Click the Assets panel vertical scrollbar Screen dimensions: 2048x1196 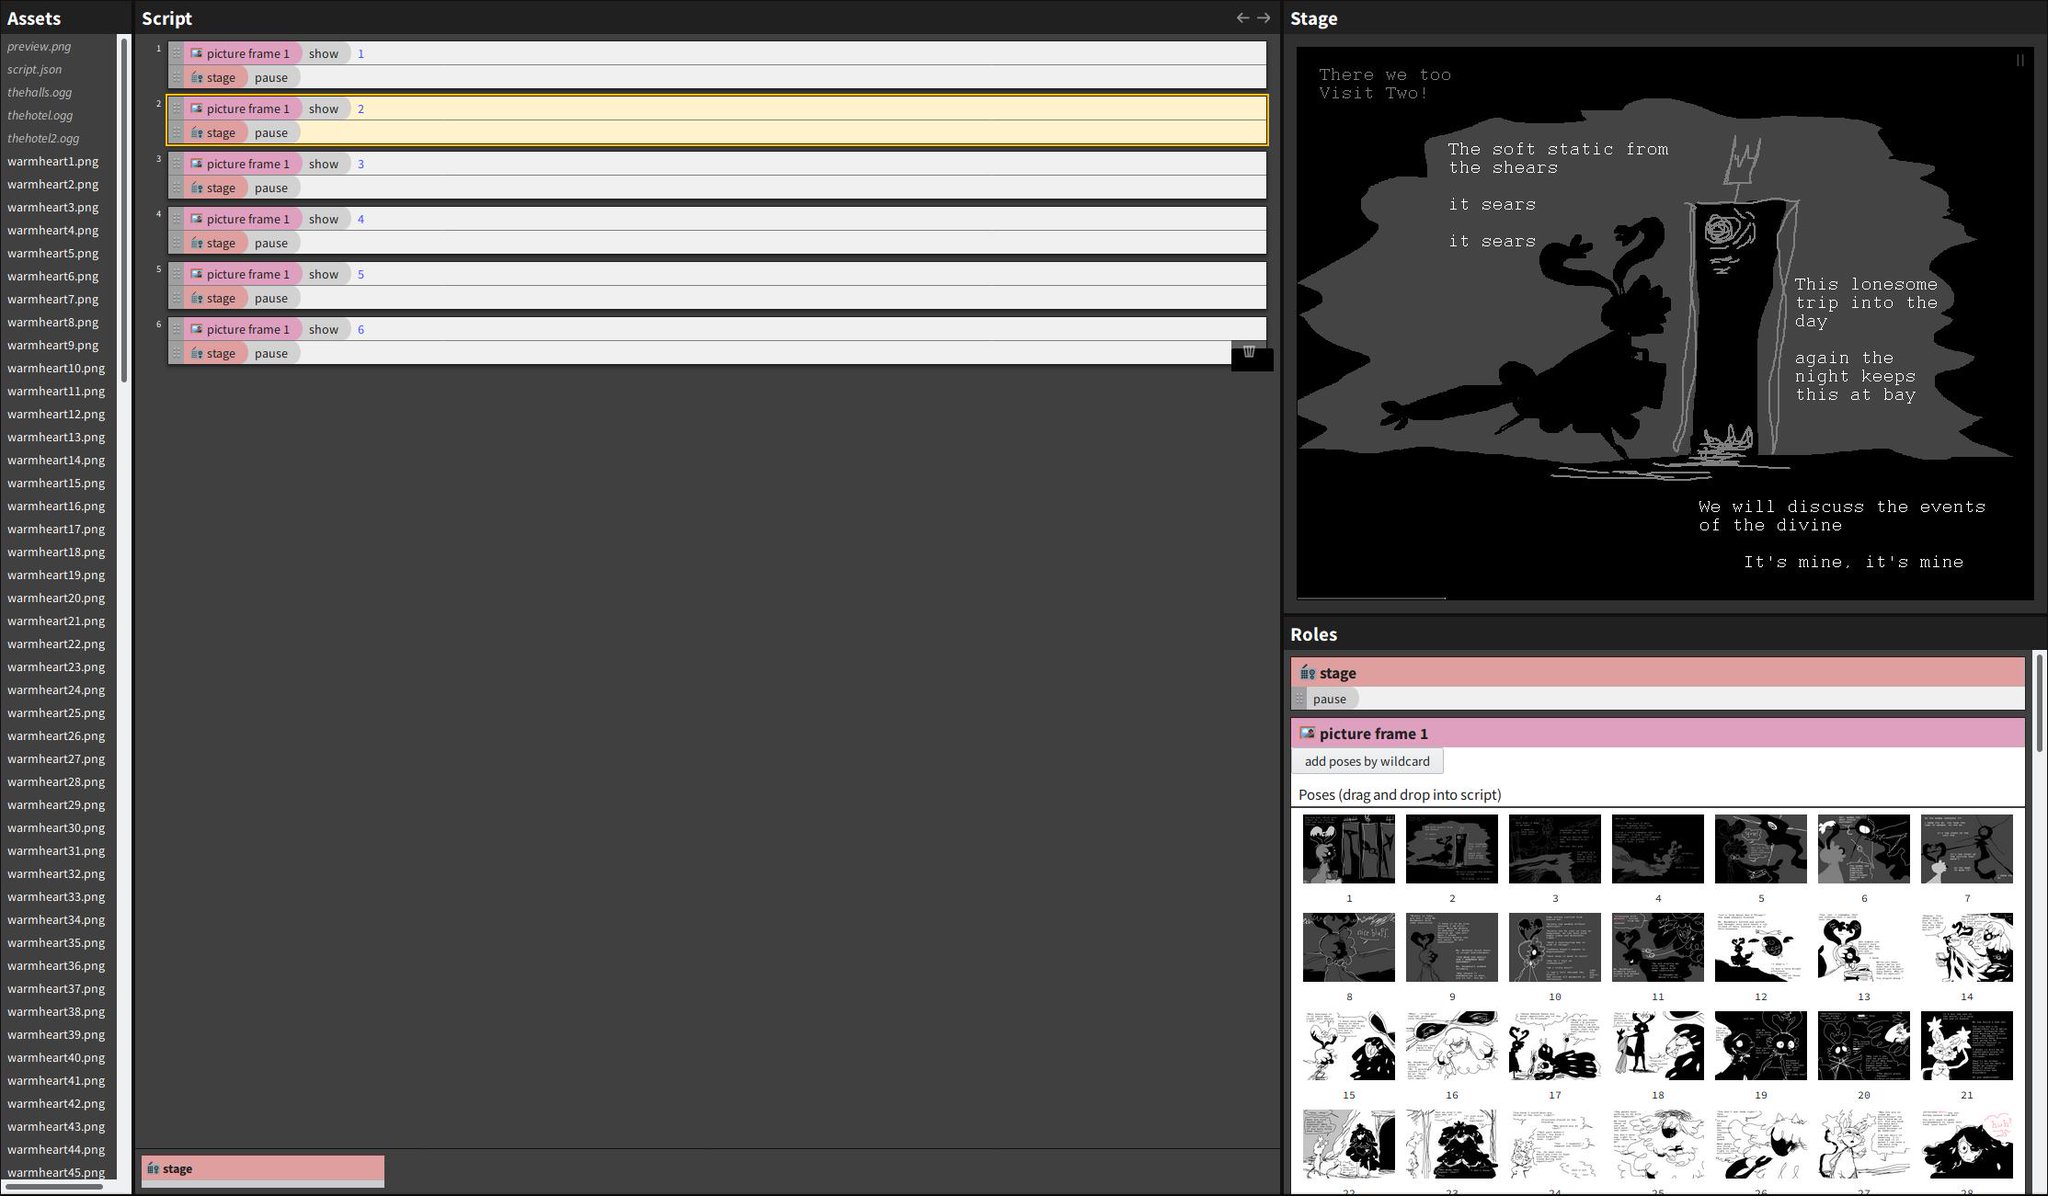124,210
